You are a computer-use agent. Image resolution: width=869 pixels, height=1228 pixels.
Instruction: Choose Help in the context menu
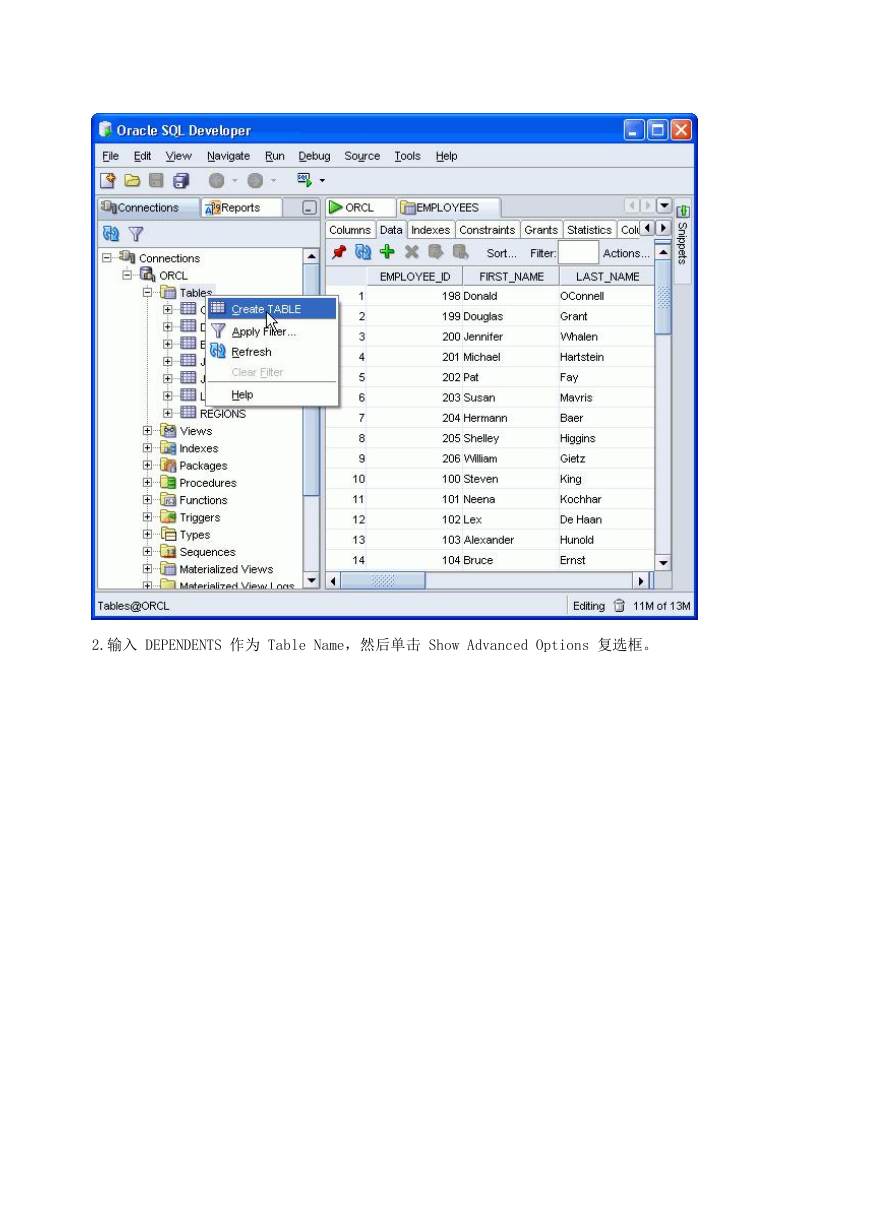click(272, 395)
